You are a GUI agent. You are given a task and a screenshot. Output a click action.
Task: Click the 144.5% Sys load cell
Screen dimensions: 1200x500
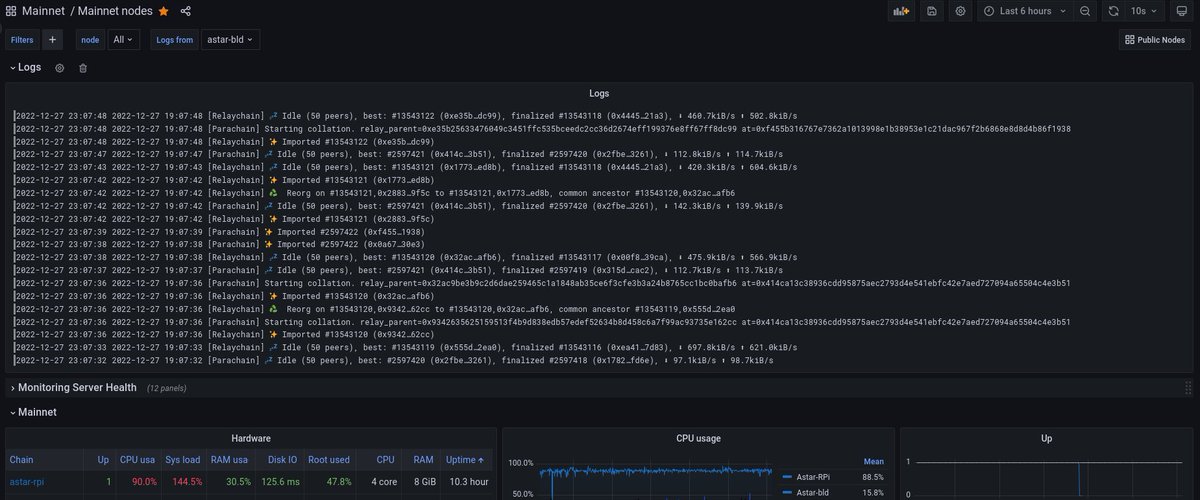(x=183, y=481)
